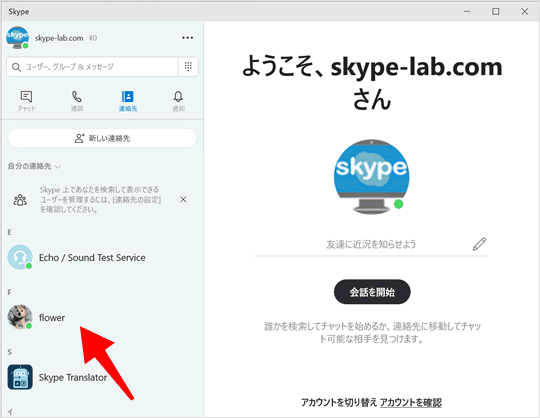Click the skype-lab.com account name
Viewport: 540px width, 418px height.
click(x=59, y=38)
